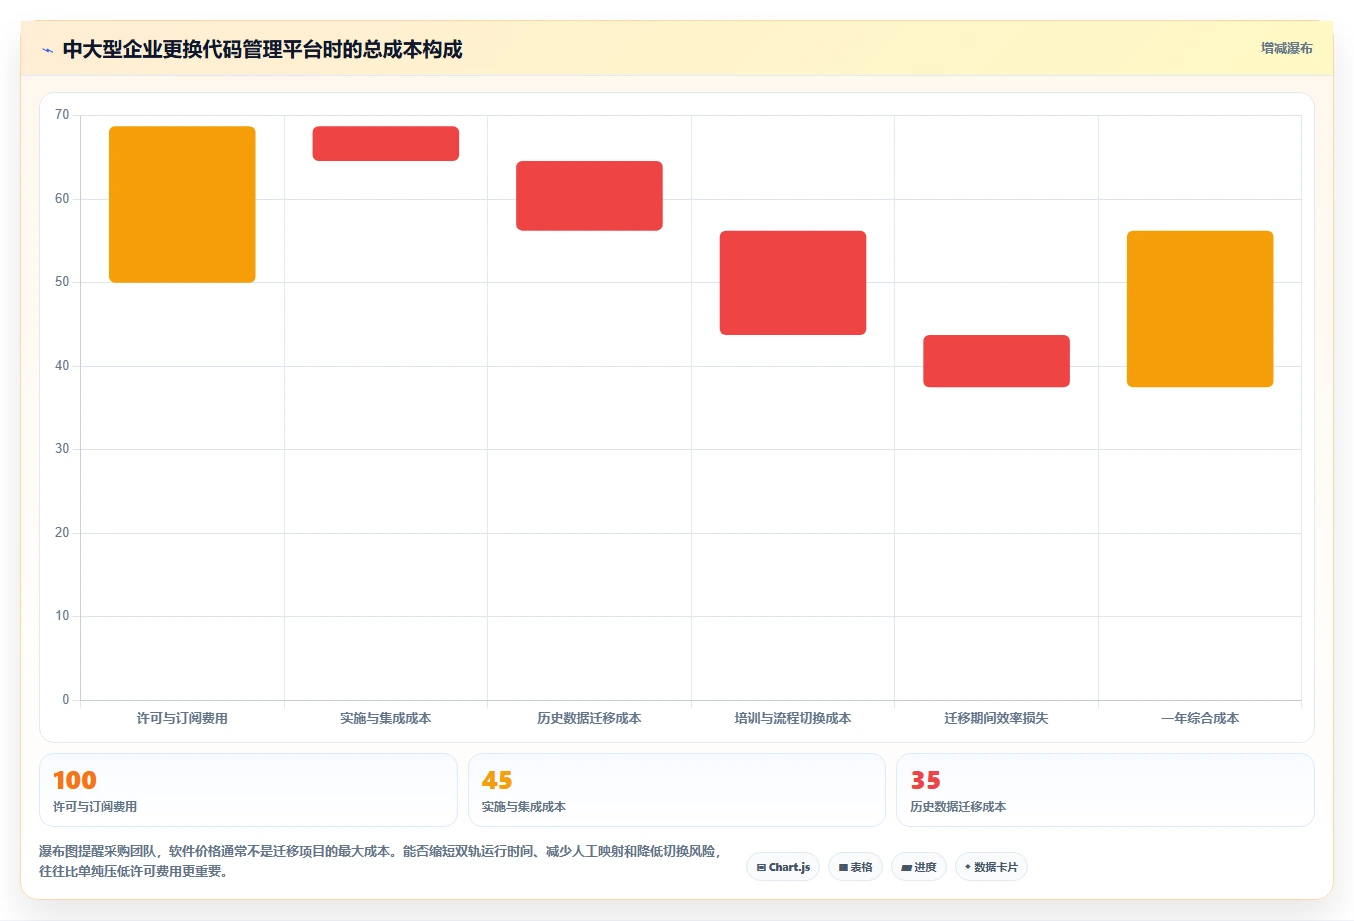This screenshot has height=921, width=1354.
Task: Click the y-axis tick label 30
Action: coord(62,449)
